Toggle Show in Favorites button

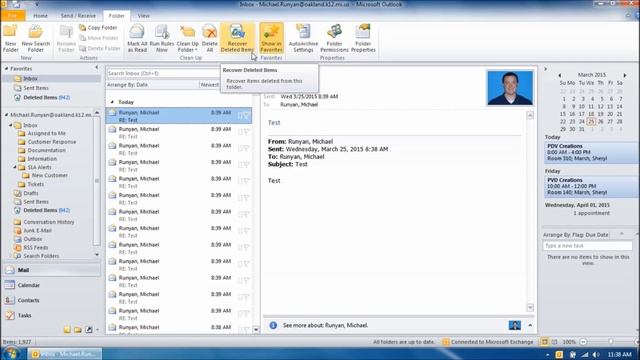click(271, 38)
